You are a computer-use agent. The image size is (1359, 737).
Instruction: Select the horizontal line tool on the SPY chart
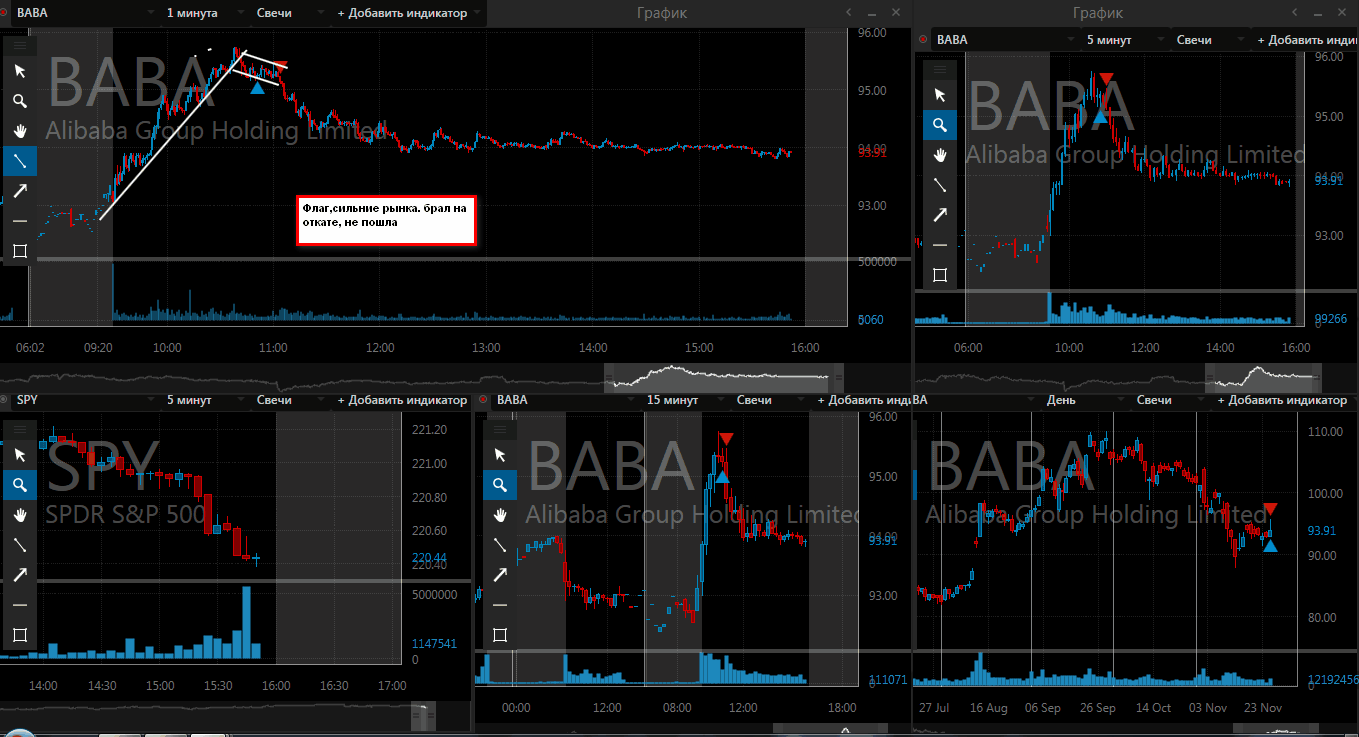[x=19, y=605]
